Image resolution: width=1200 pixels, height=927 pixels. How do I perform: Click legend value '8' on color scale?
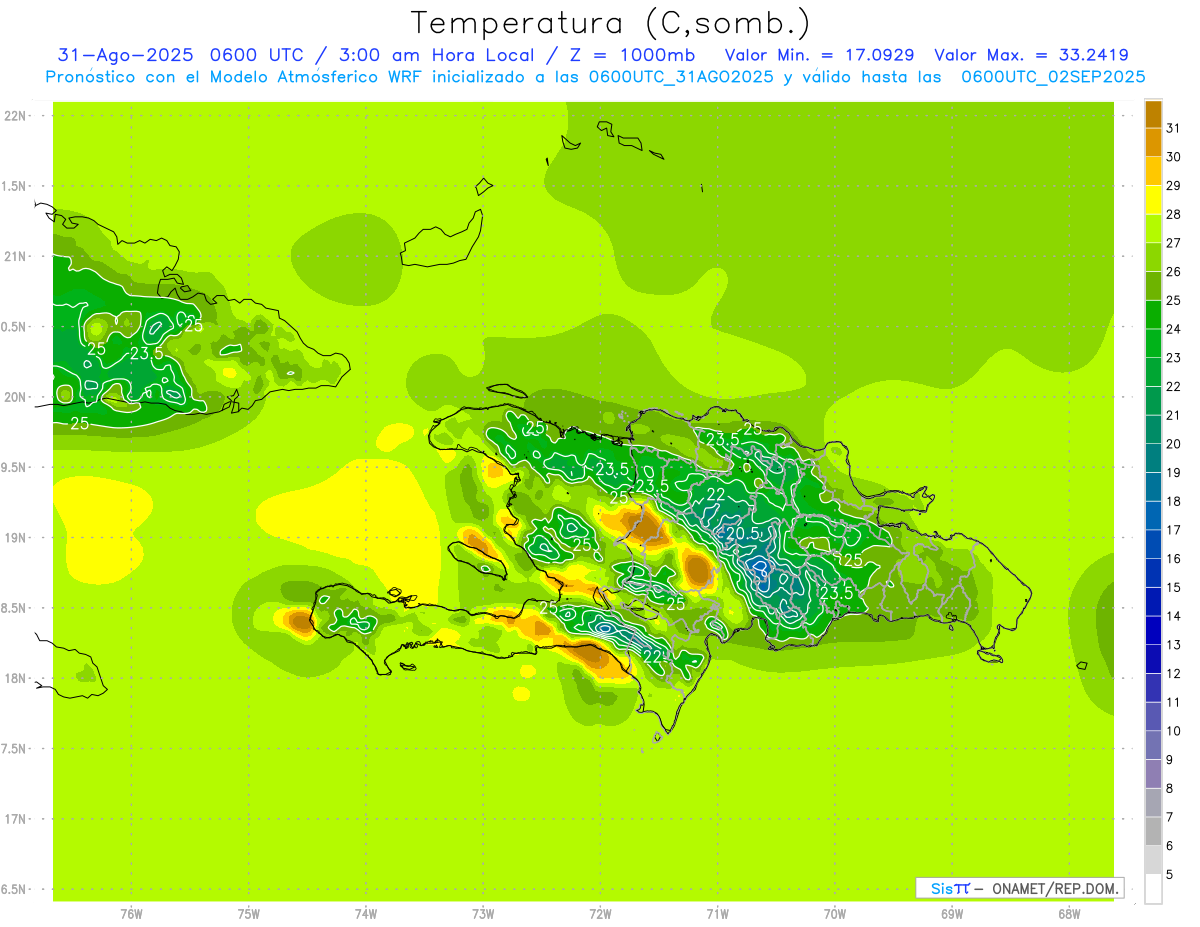1170,789
